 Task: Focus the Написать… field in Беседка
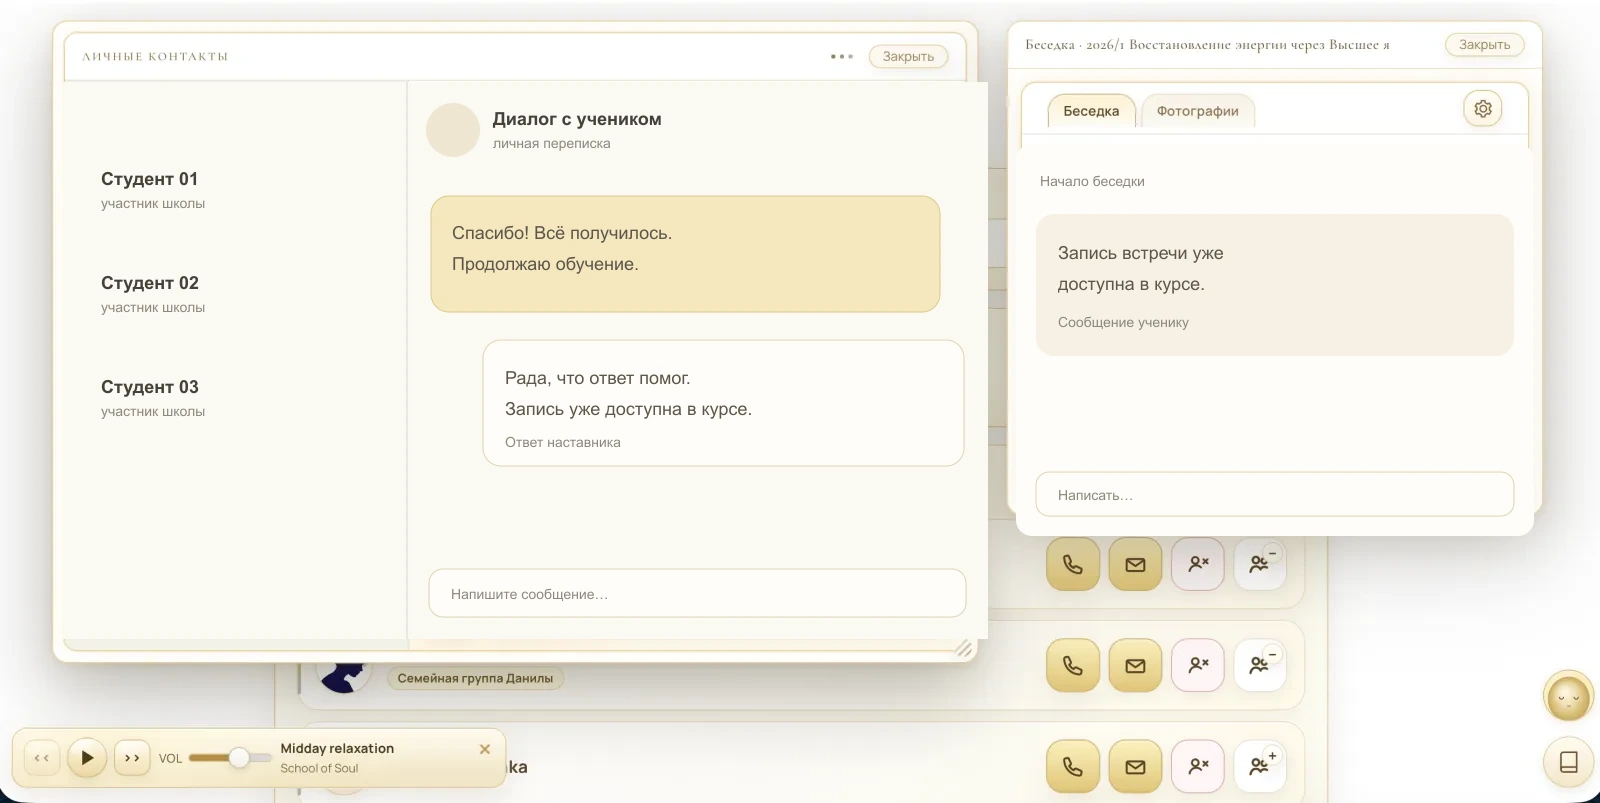(1274, 495)
